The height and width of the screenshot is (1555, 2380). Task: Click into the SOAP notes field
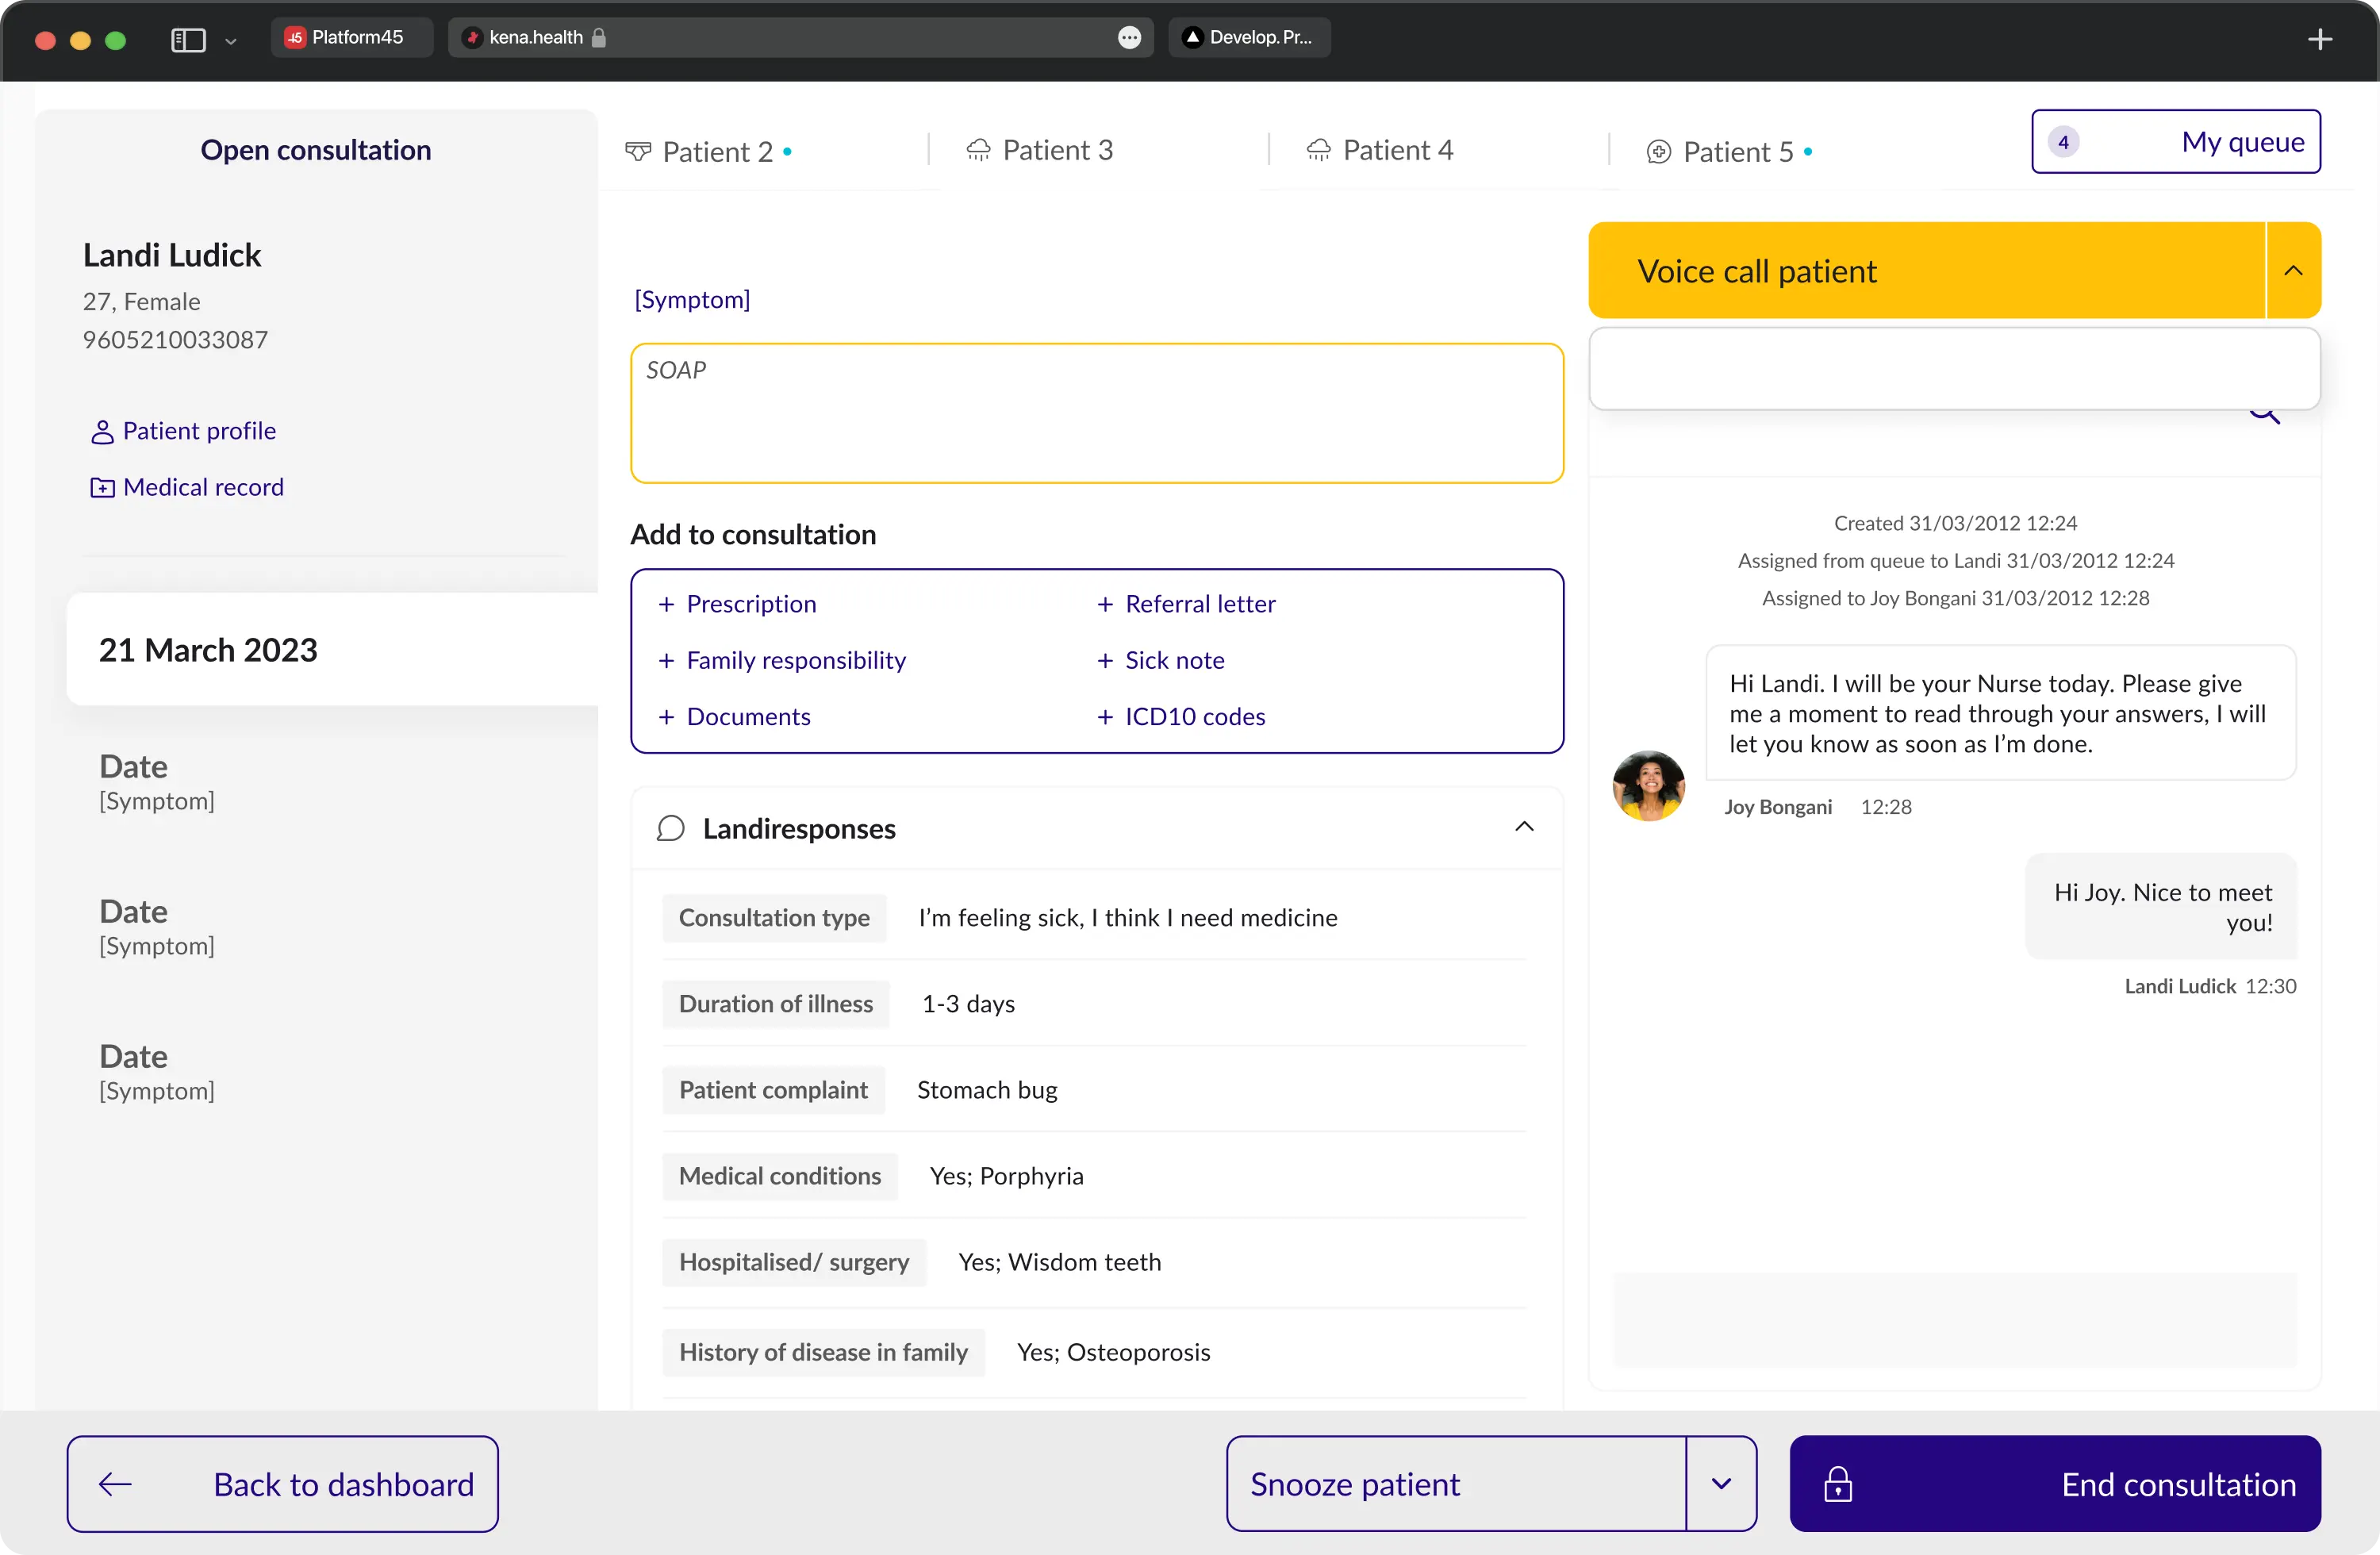pyautogui.click(x=1096, y=414)
